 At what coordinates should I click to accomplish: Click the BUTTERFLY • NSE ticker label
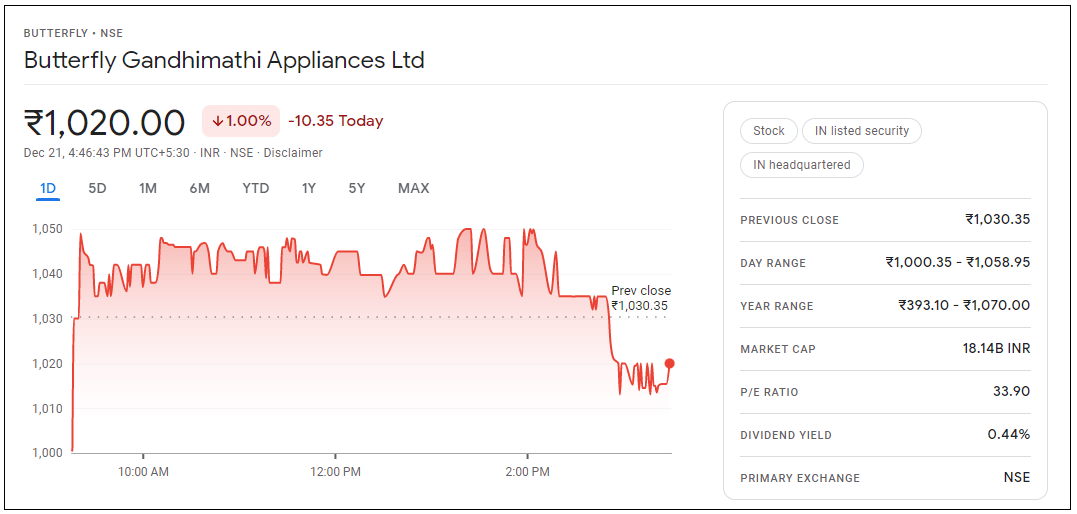73,33
